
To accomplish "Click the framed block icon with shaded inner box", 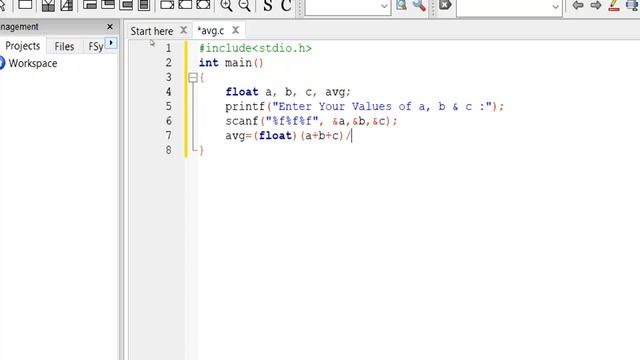I will (126, 5).
